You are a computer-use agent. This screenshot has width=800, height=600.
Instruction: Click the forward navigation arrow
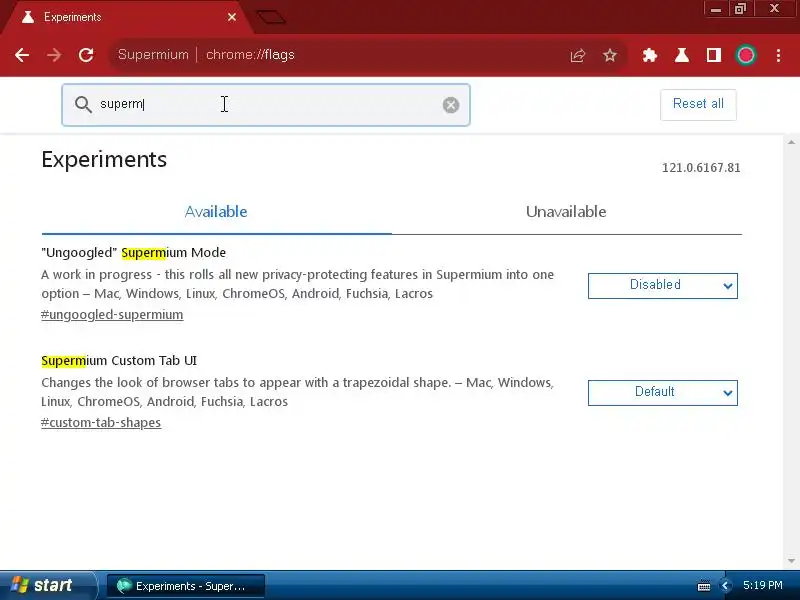click(54, 55)
